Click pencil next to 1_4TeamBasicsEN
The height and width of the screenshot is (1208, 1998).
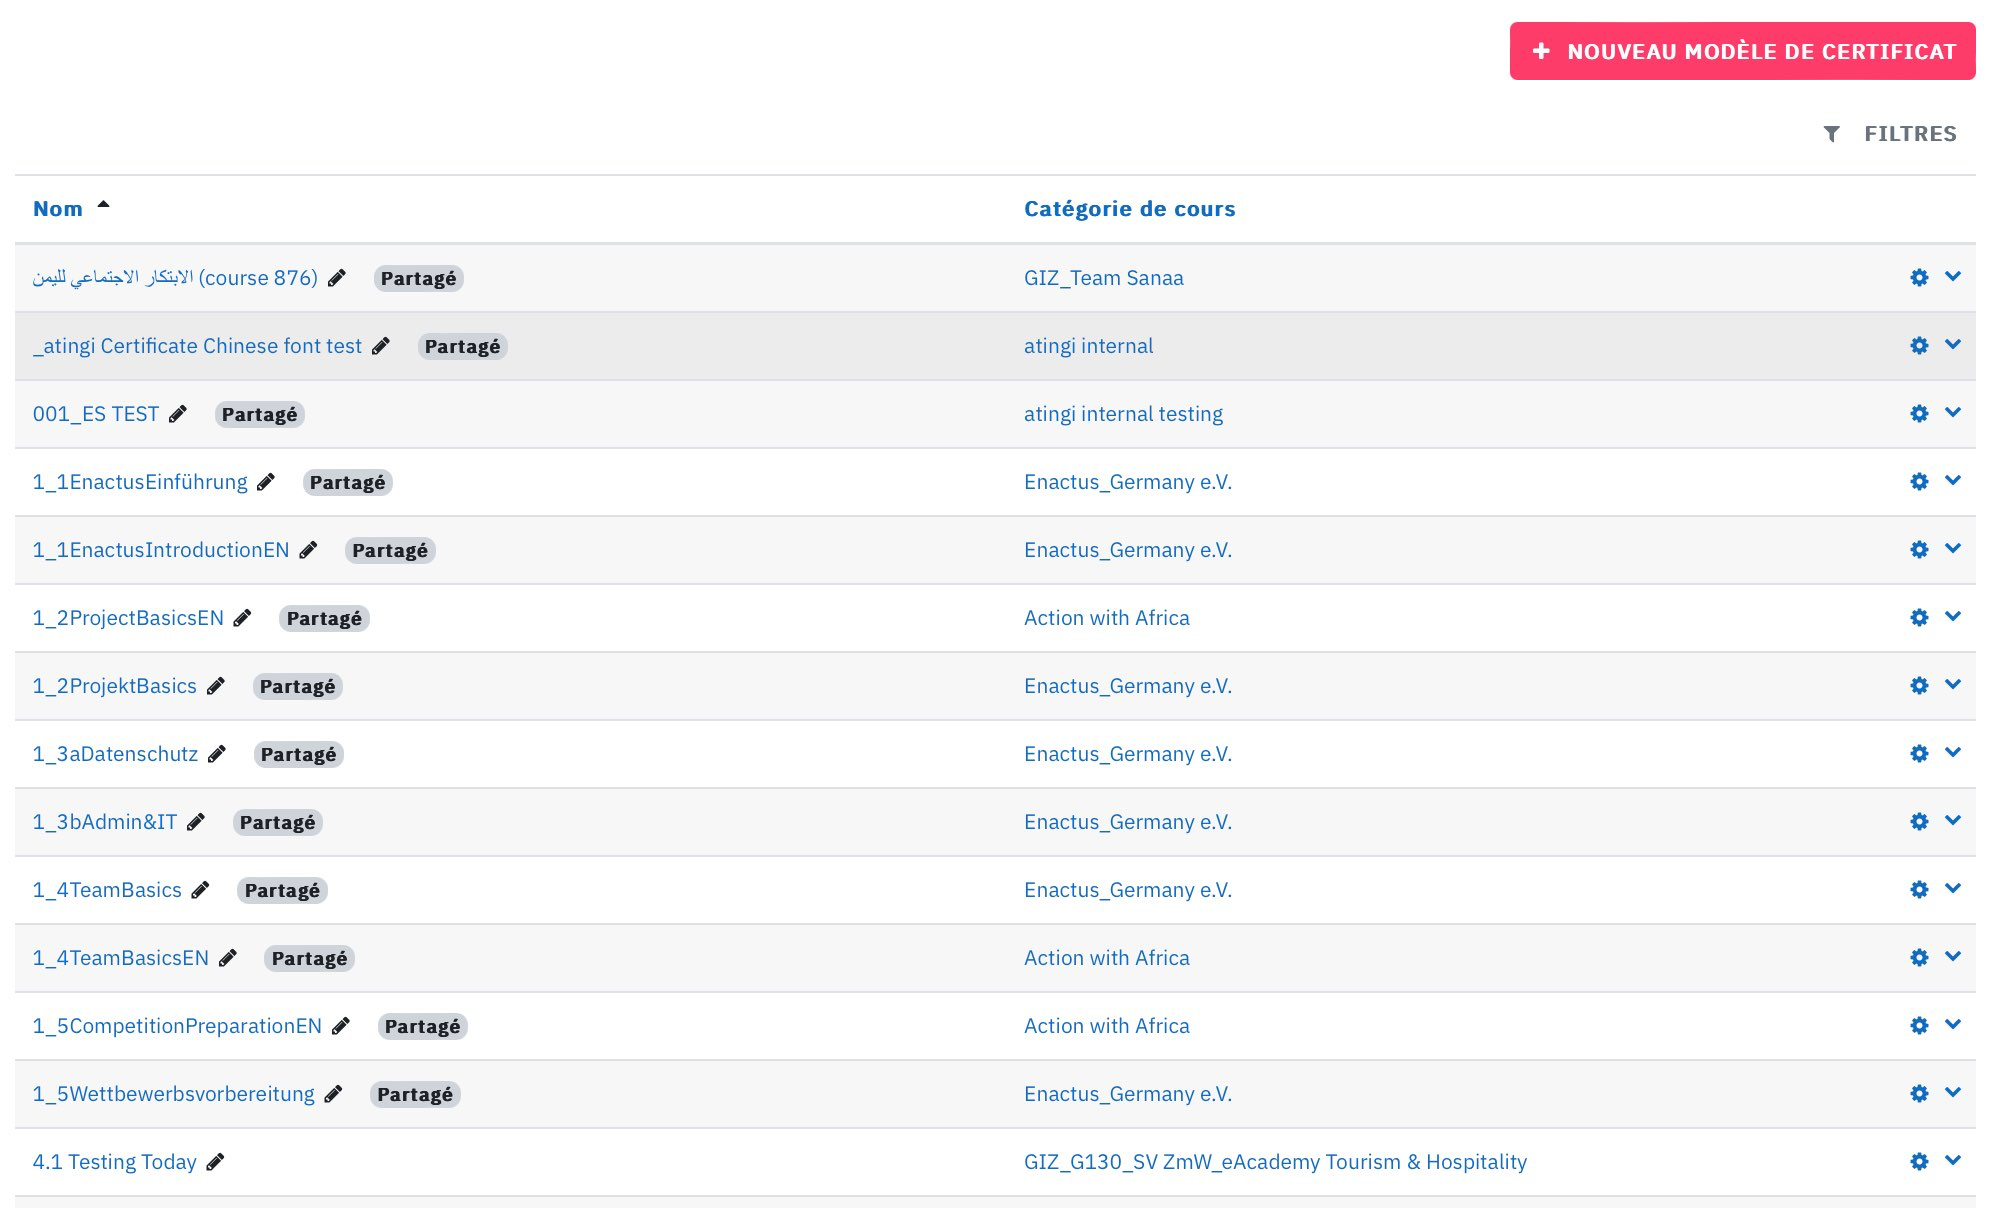pos(228,958)
